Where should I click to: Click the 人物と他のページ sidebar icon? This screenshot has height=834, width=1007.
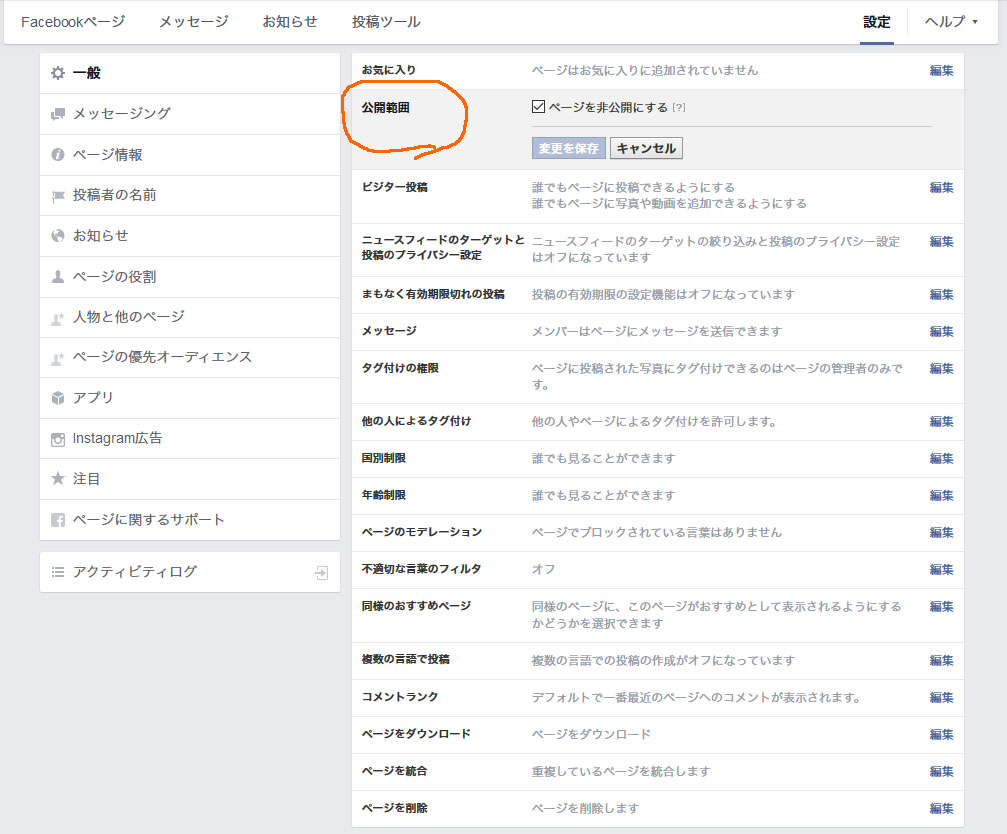point(58,317)
